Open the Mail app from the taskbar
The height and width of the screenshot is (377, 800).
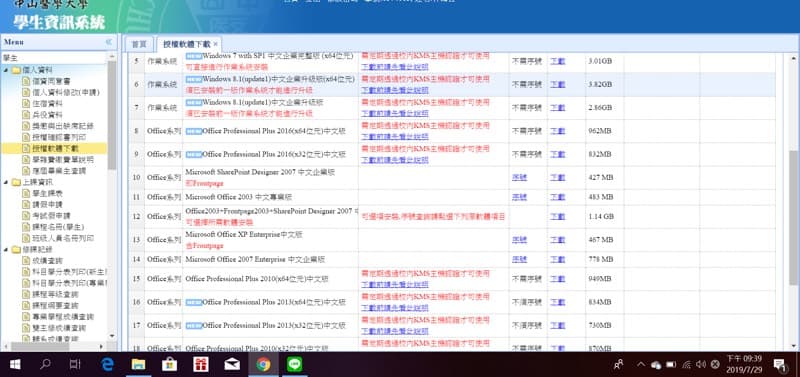[232, 364]
